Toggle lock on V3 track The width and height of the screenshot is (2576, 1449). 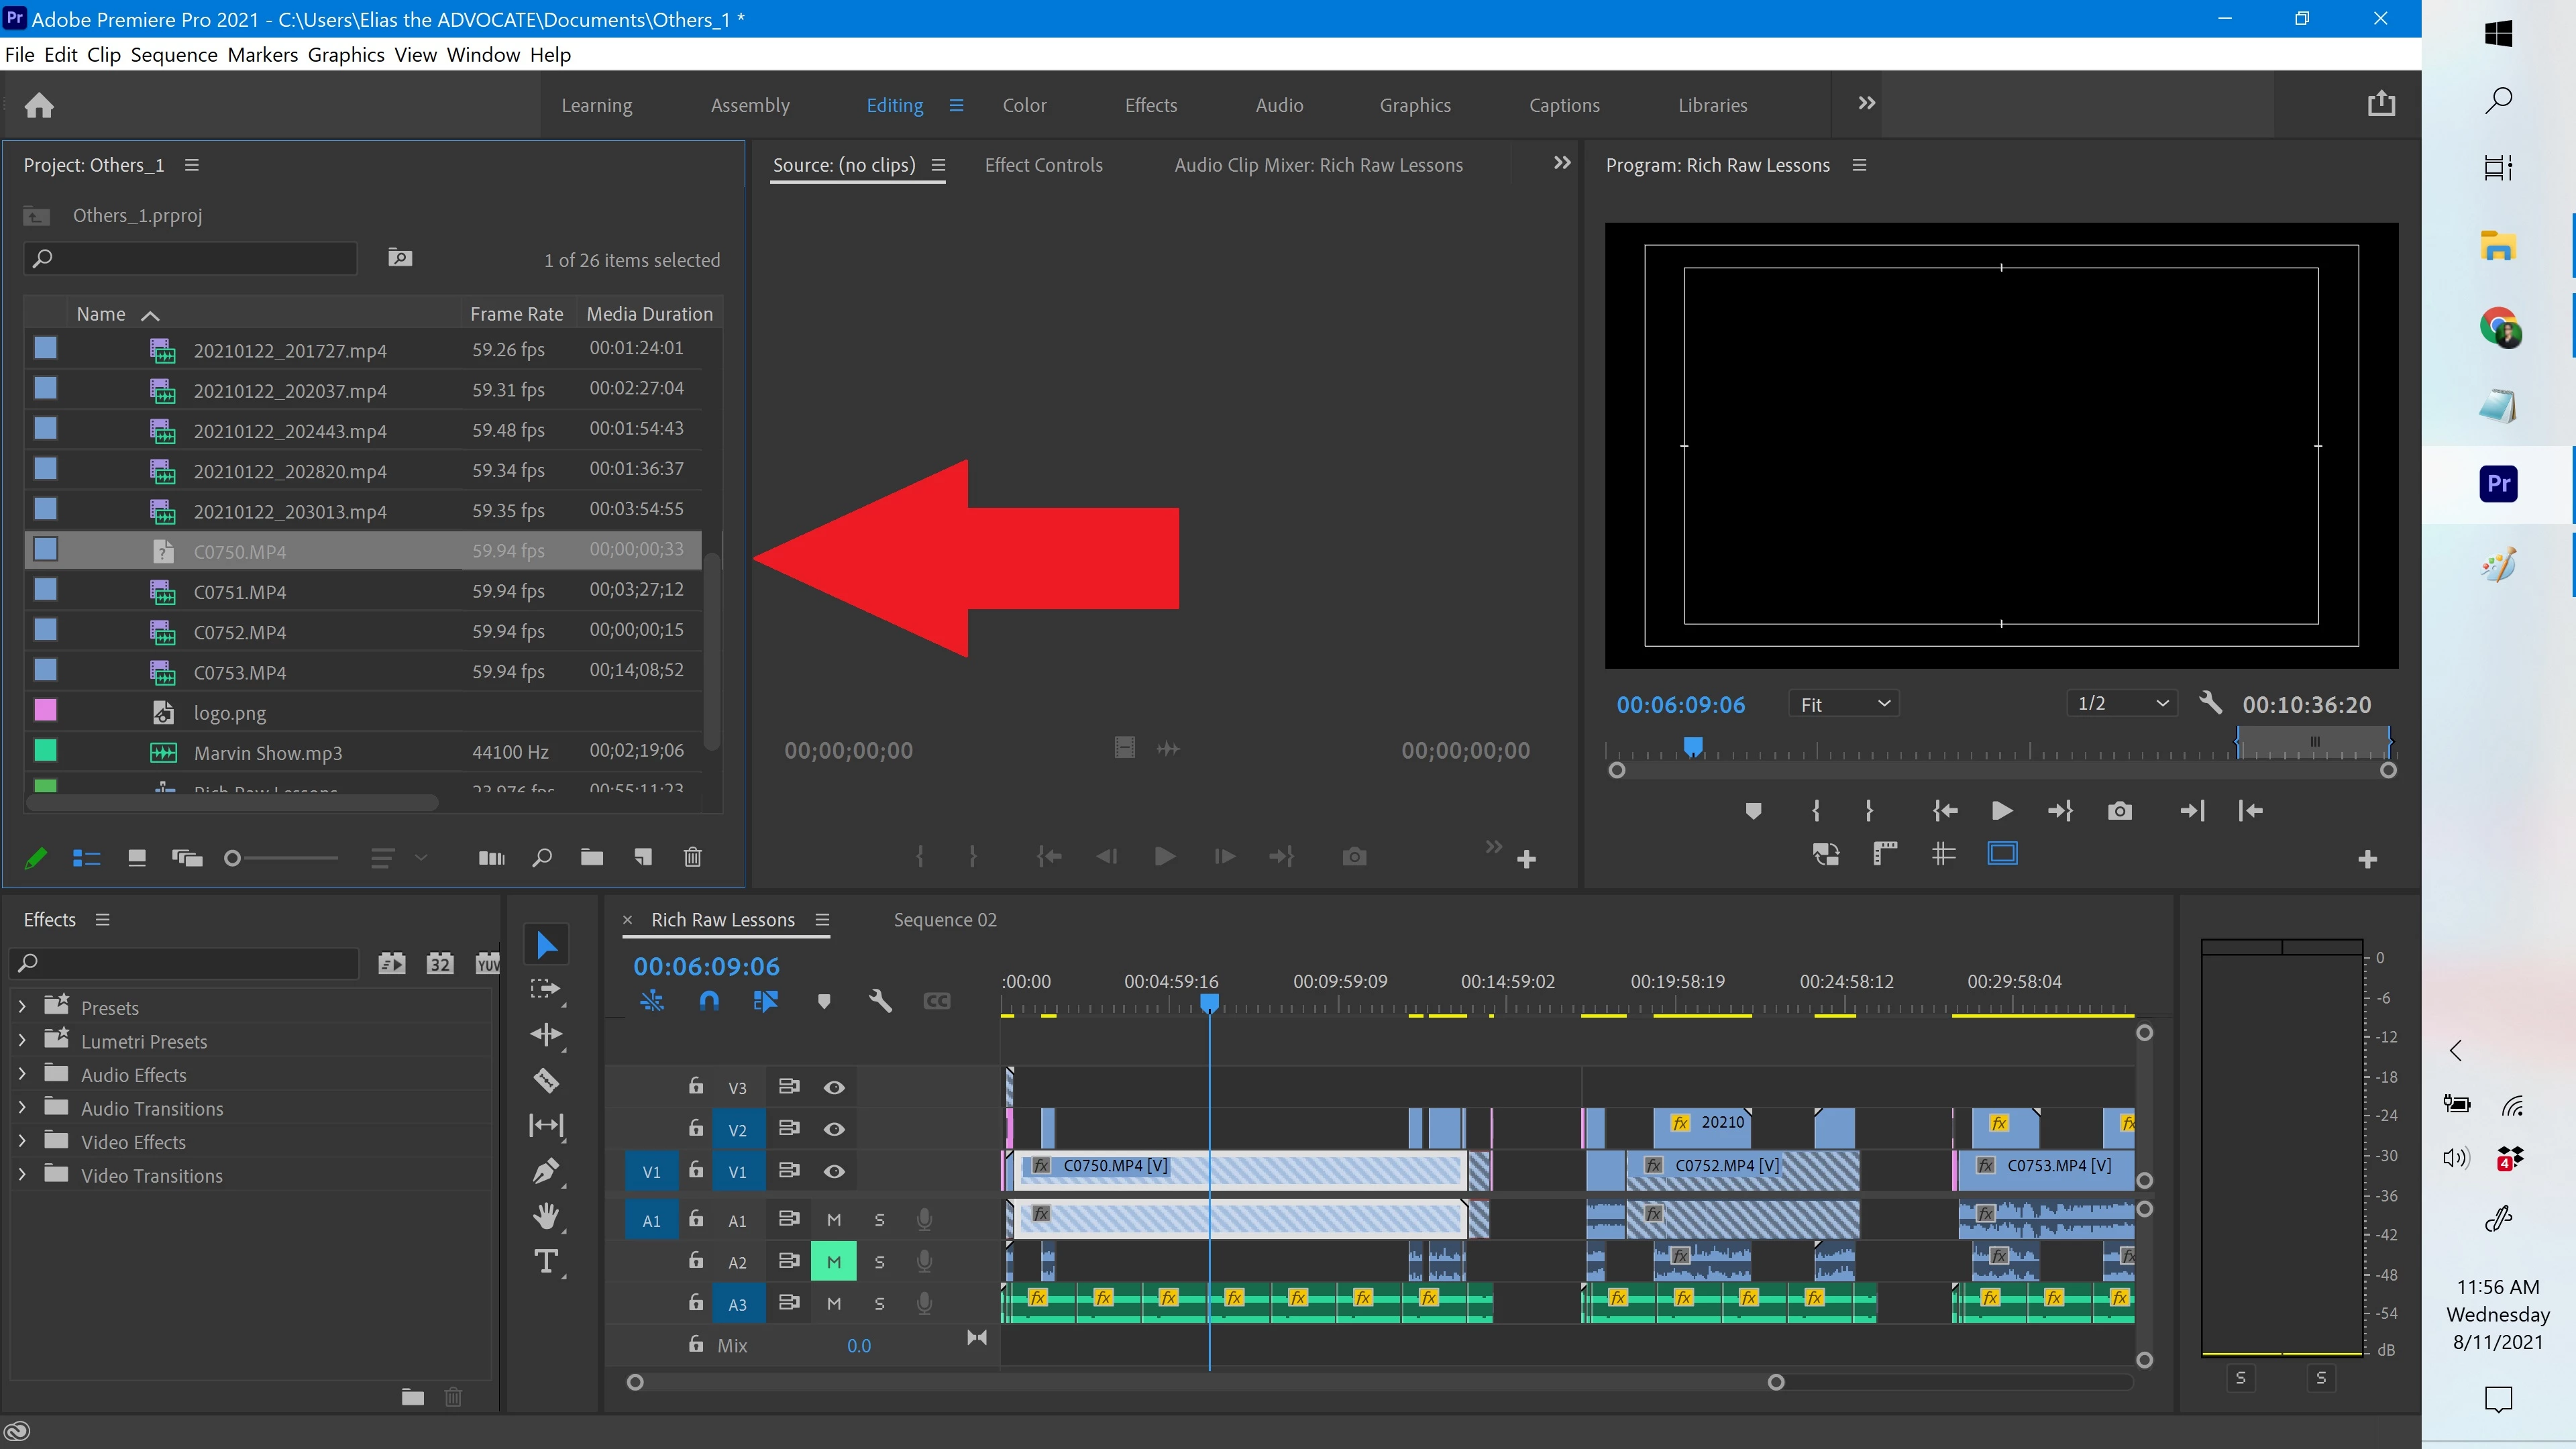coord(696,1086)
